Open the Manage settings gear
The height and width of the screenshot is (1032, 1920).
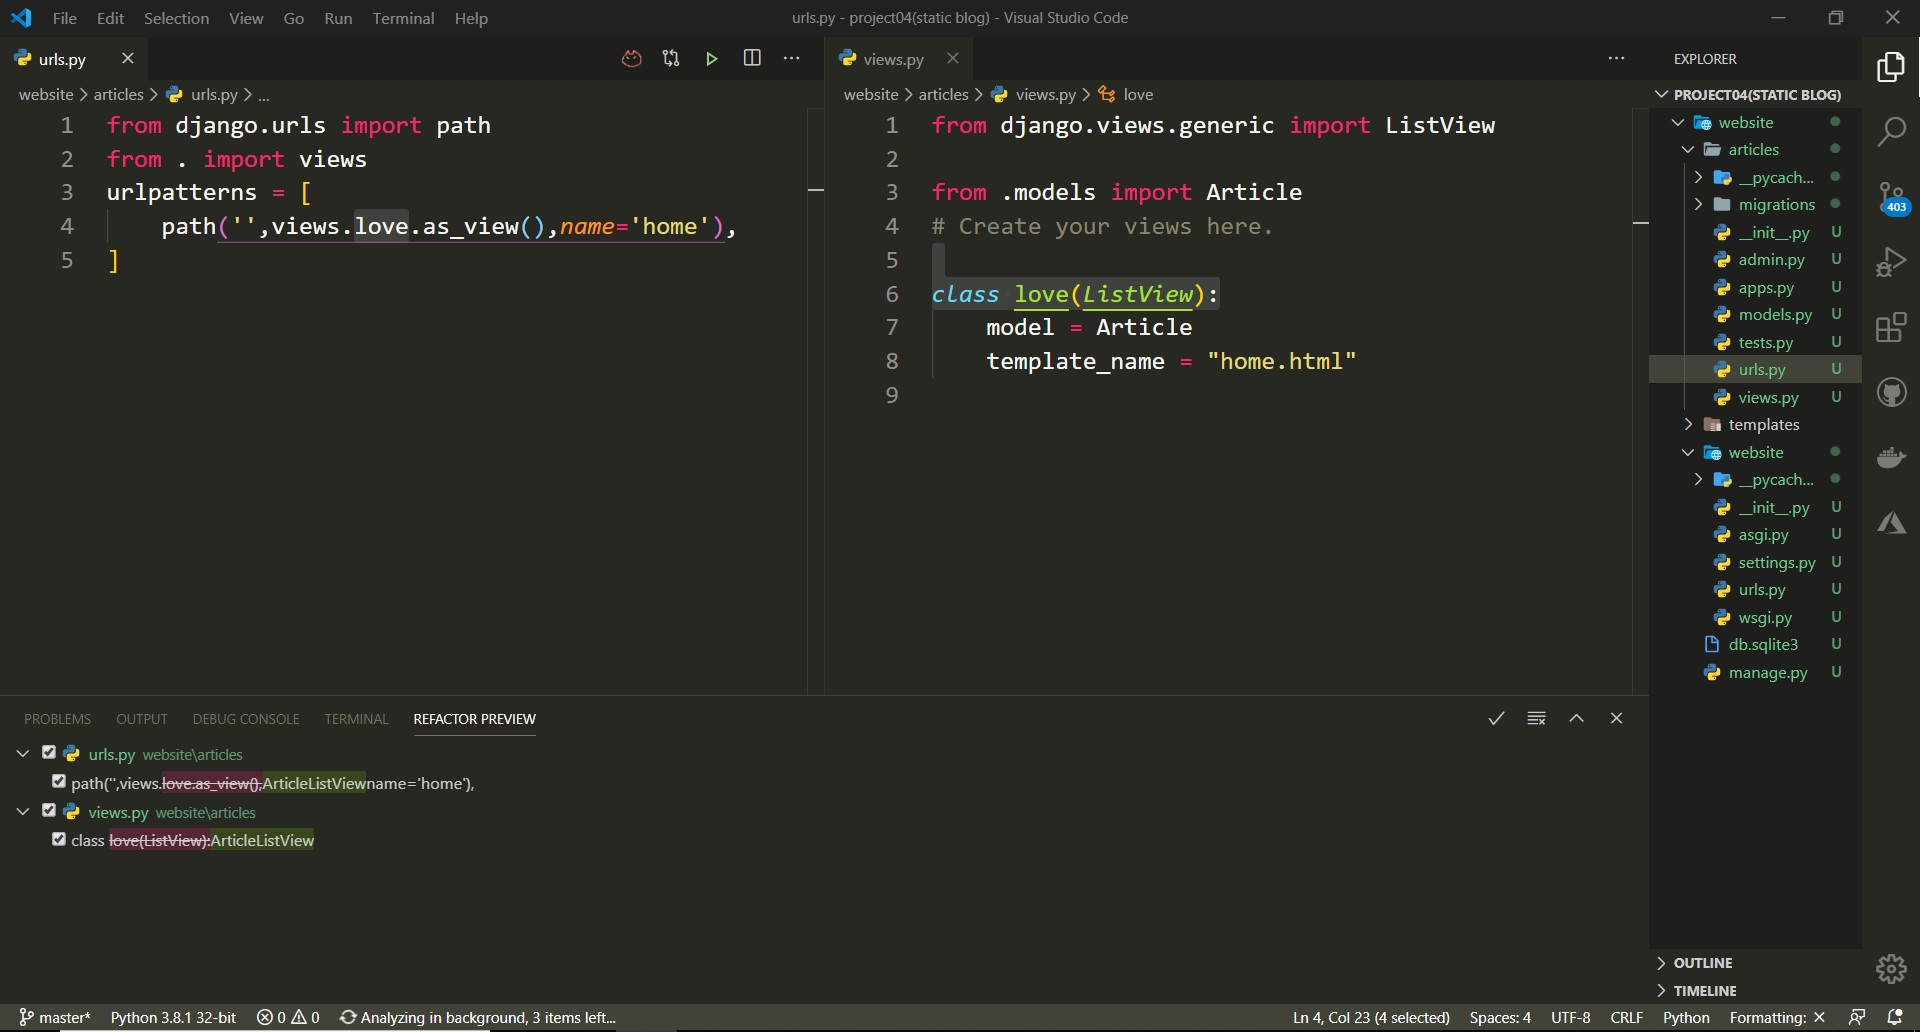(1890, 968)
